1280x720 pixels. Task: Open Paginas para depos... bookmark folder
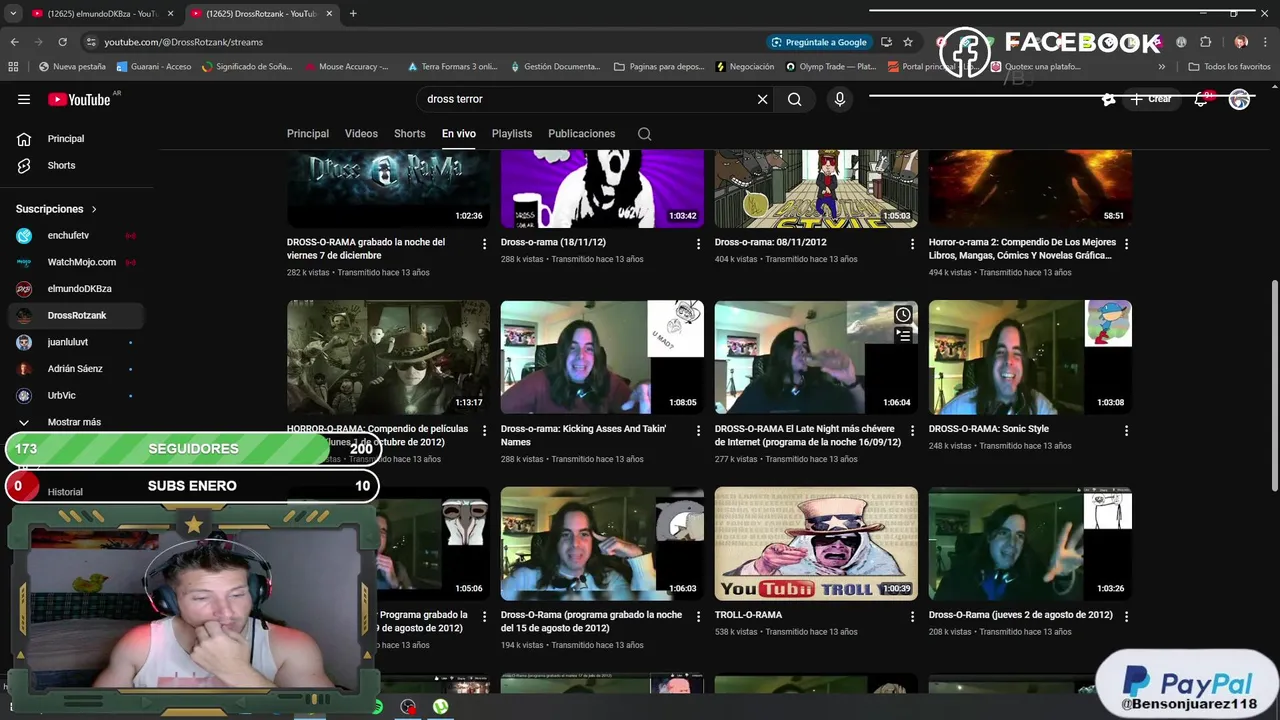pyautogui.click(x=659, y=67)
